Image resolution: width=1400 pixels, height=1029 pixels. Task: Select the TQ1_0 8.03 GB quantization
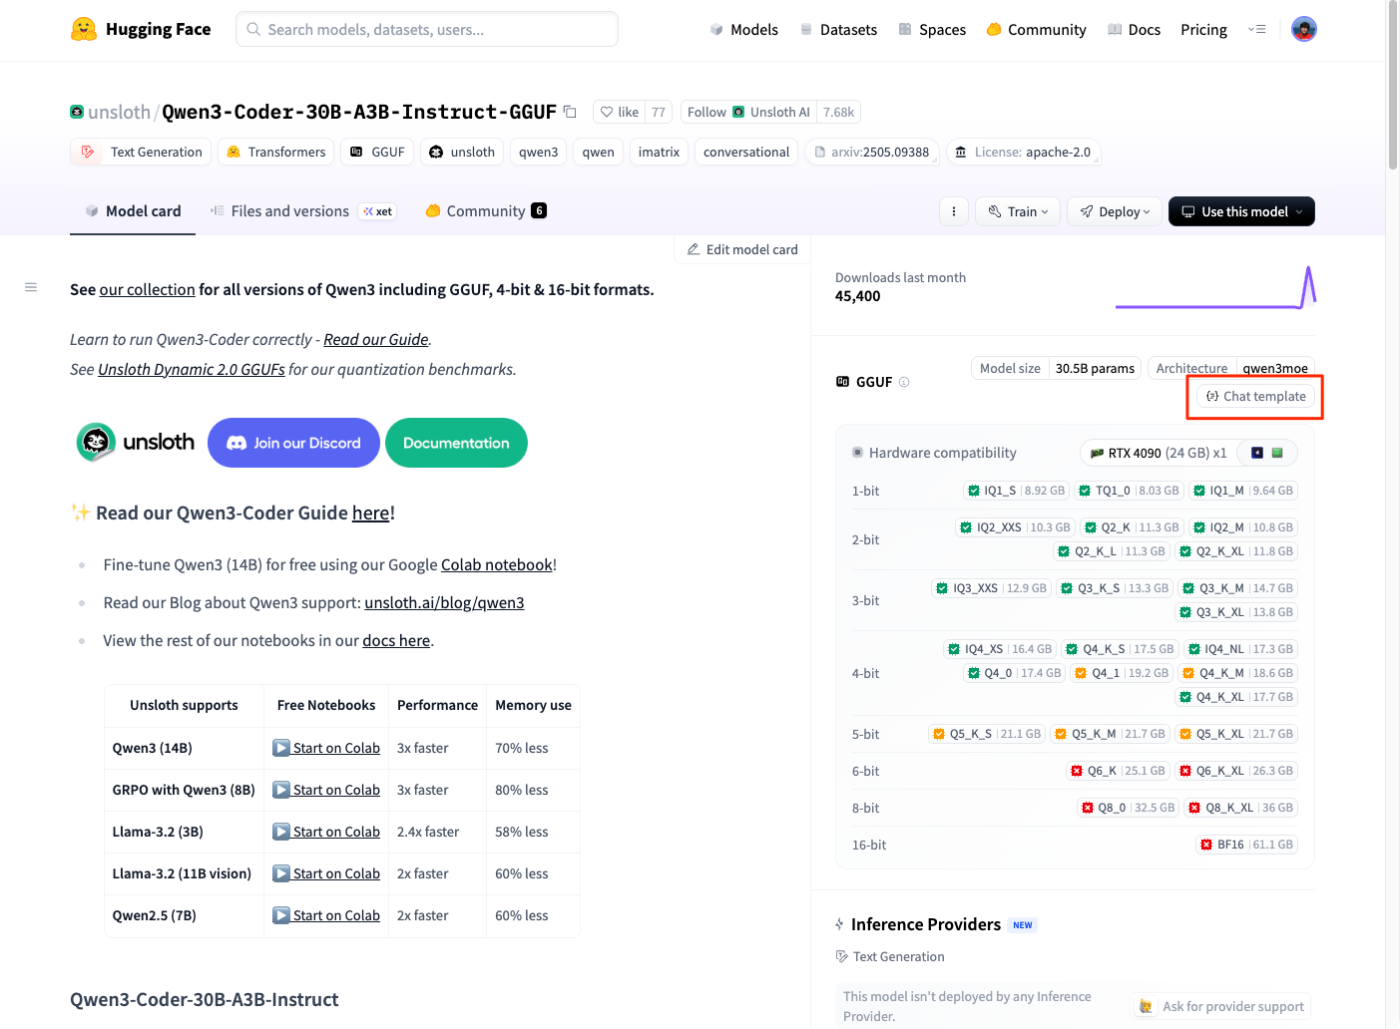[1128, 490]
